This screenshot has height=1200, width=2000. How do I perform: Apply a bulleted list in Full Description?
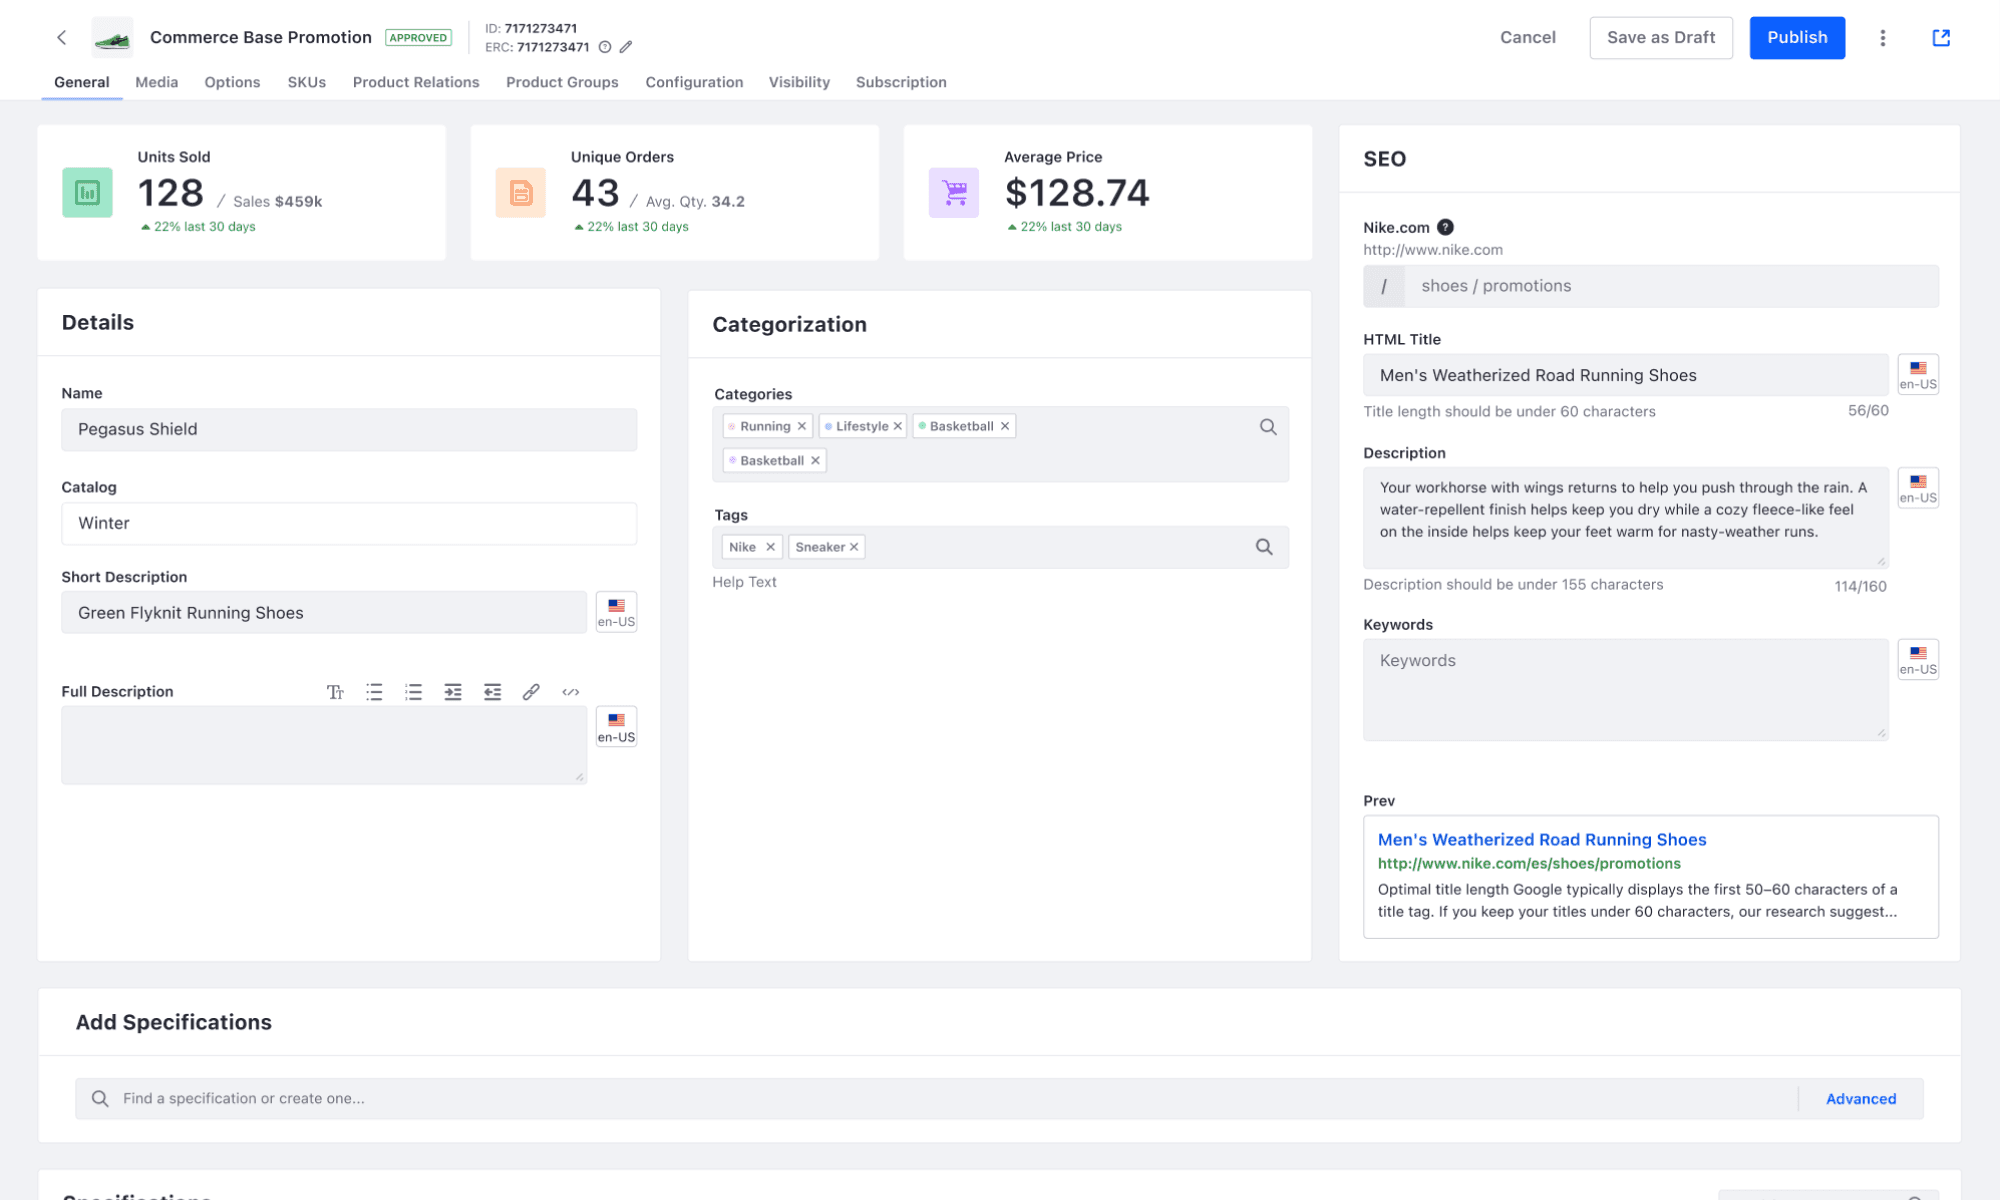[x=374, y=691]
